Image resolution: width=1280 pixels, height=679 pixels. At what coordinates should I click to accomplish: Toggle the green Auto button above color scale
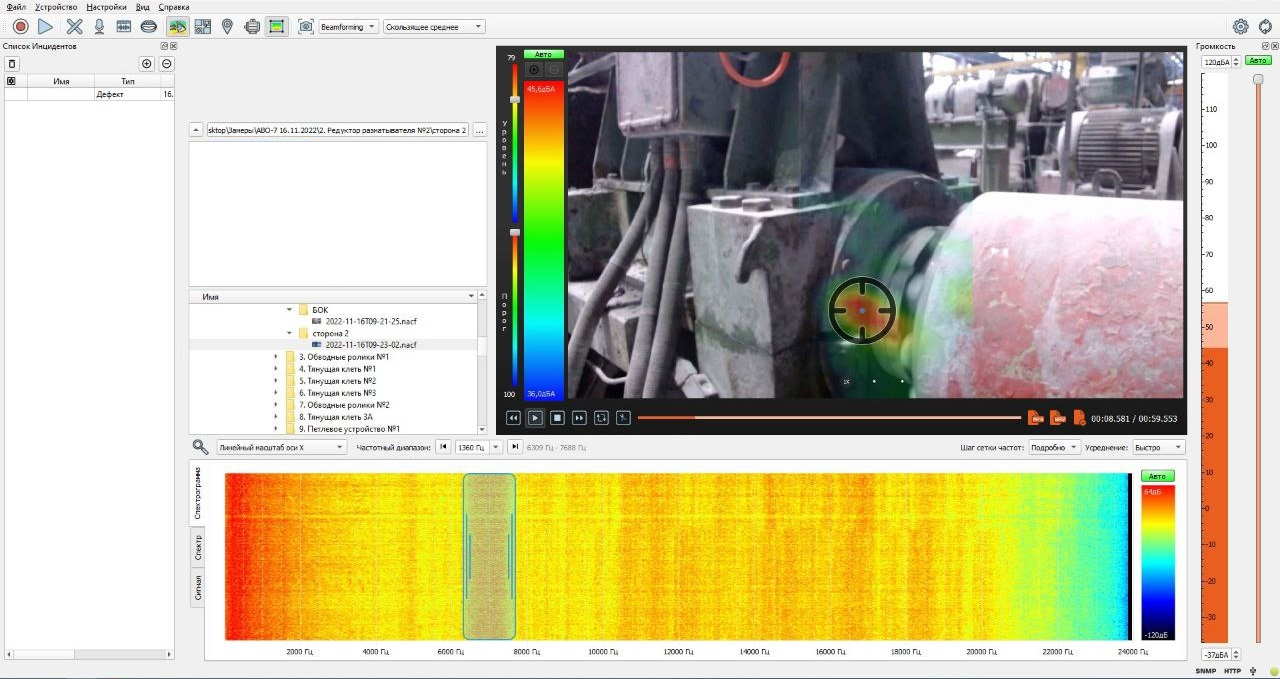point(543,55)
